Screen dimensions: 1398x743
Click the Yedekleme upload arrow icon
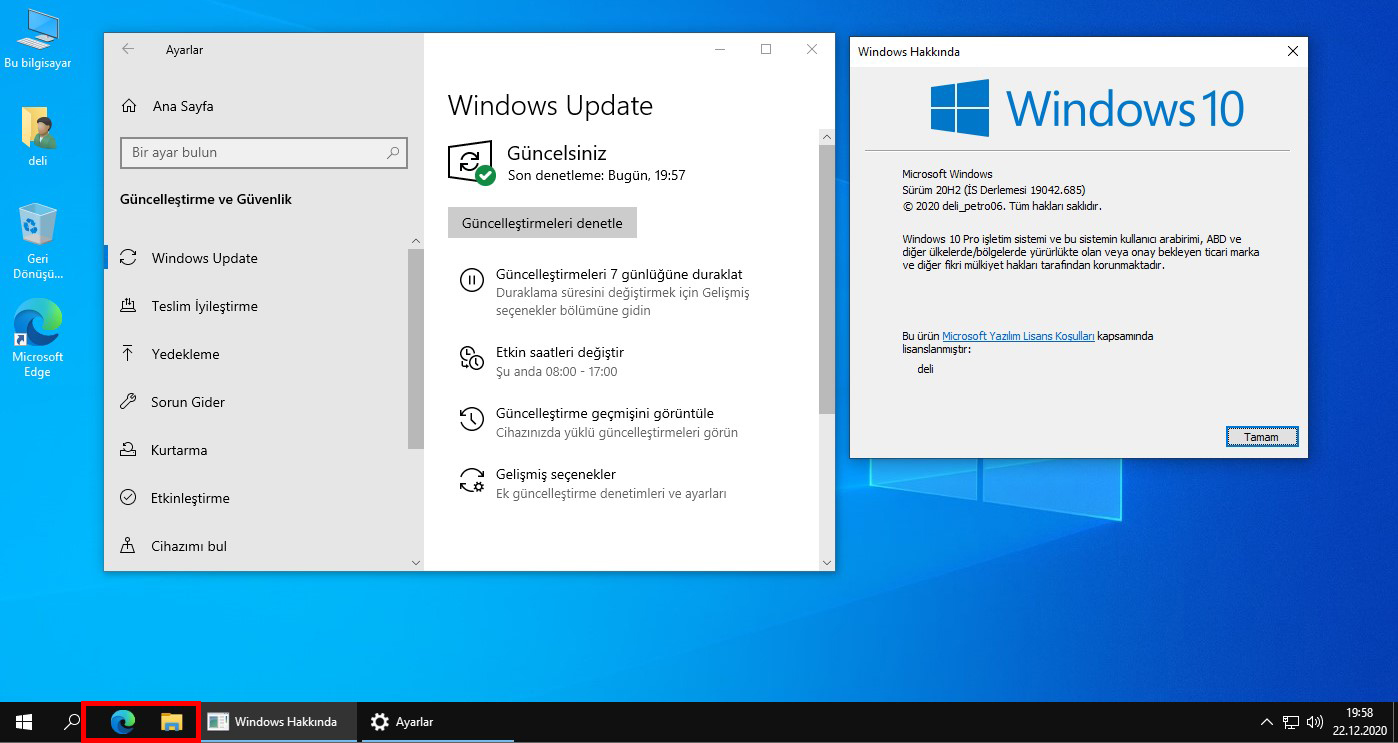(x=128, y=354)
